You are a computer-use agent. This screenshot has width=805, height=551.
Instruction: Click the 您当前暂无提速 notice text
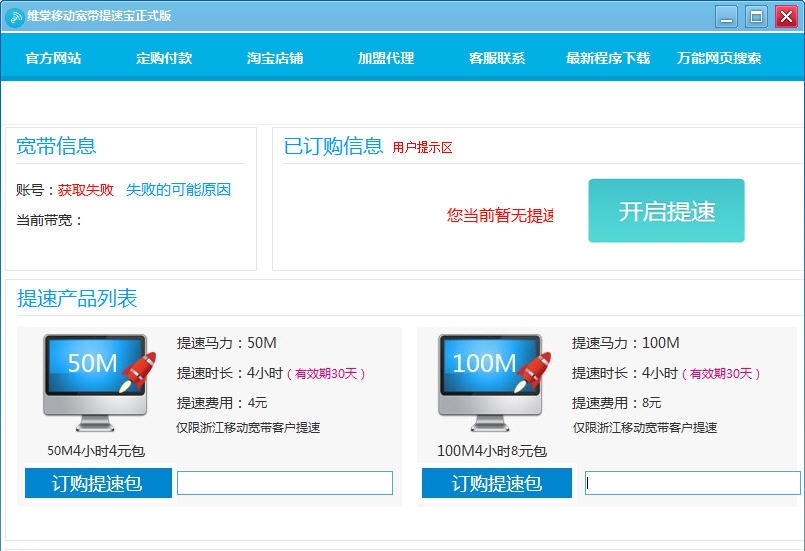click(500, 215)
